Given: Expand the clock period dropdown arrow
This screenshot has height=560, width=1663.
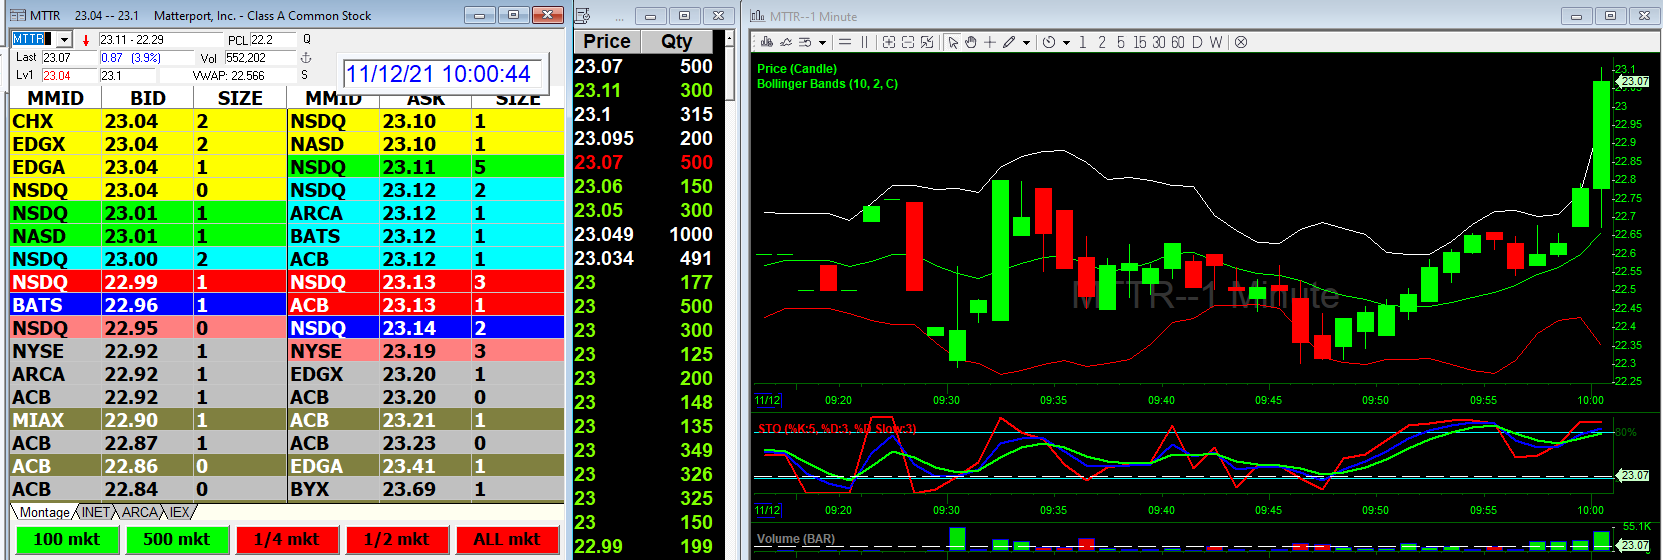Looking at the screenshot, I should [1066, 42].
